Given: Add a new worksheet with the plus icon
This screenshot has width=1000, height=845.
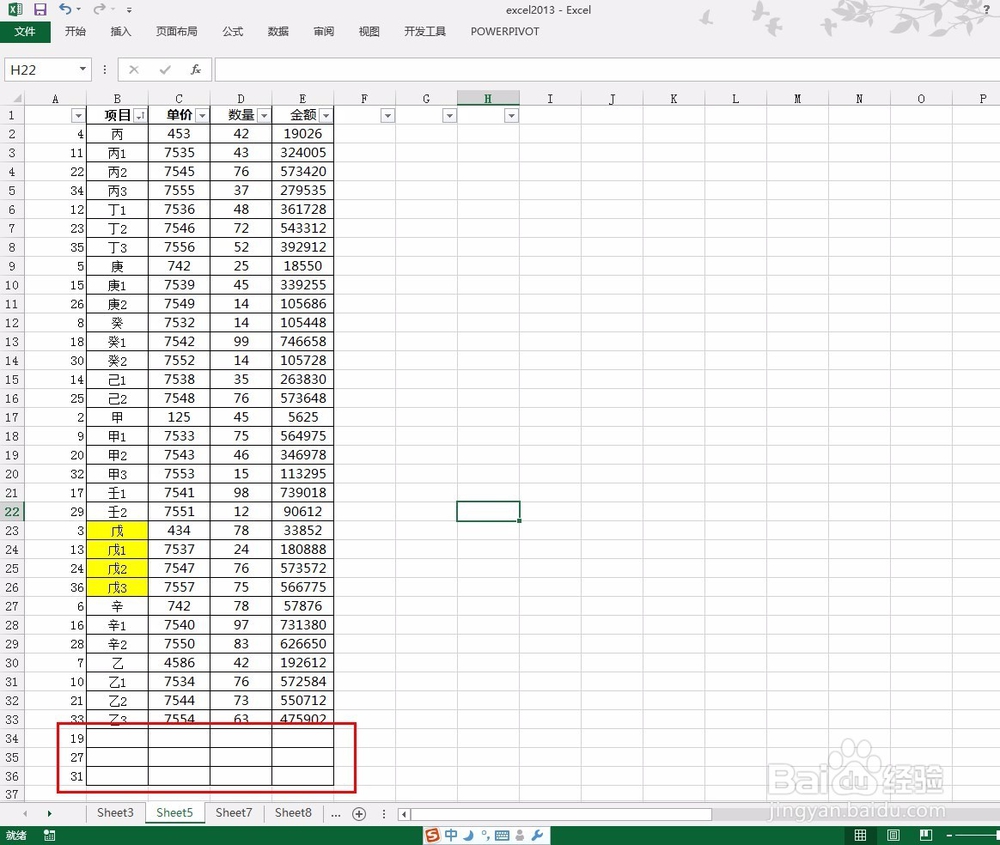Looking at the screenshot, I should coord(358,813).
